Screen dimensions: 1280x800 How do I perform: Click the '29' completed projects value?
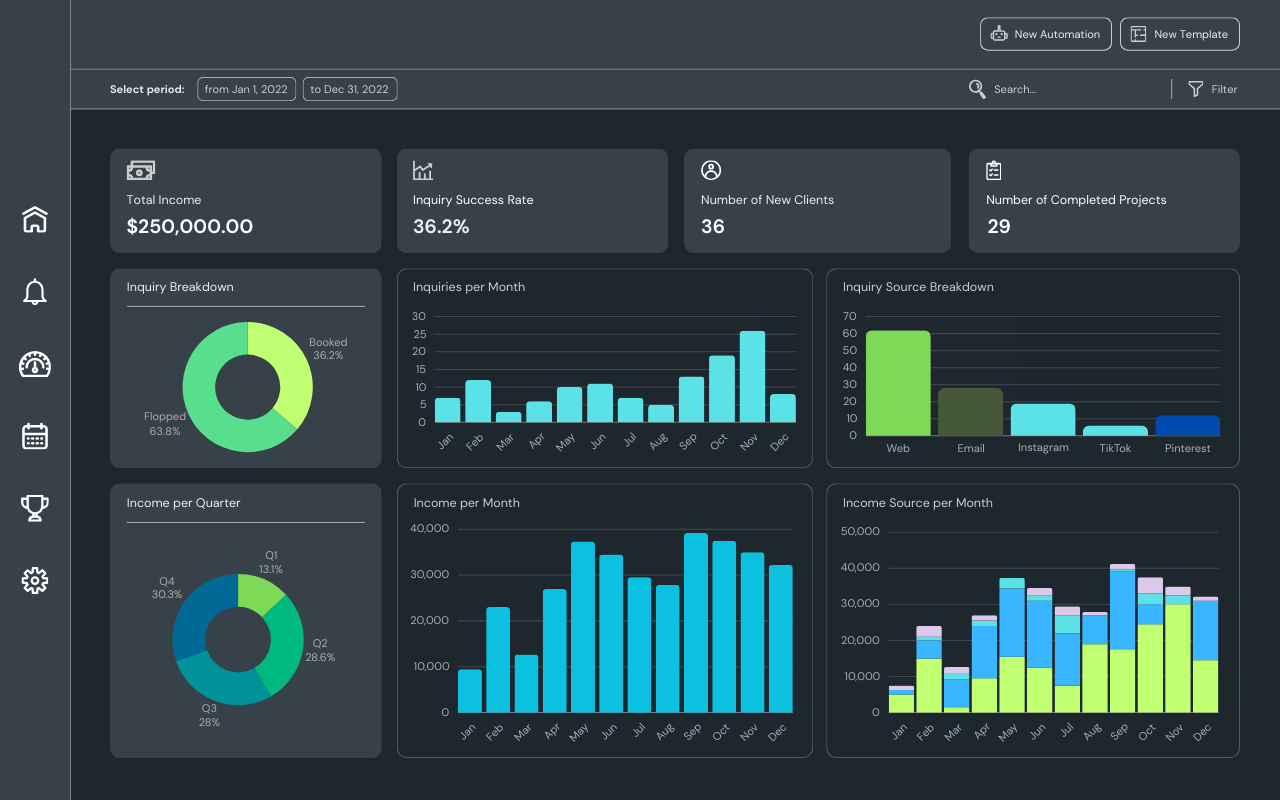[998, 227]
